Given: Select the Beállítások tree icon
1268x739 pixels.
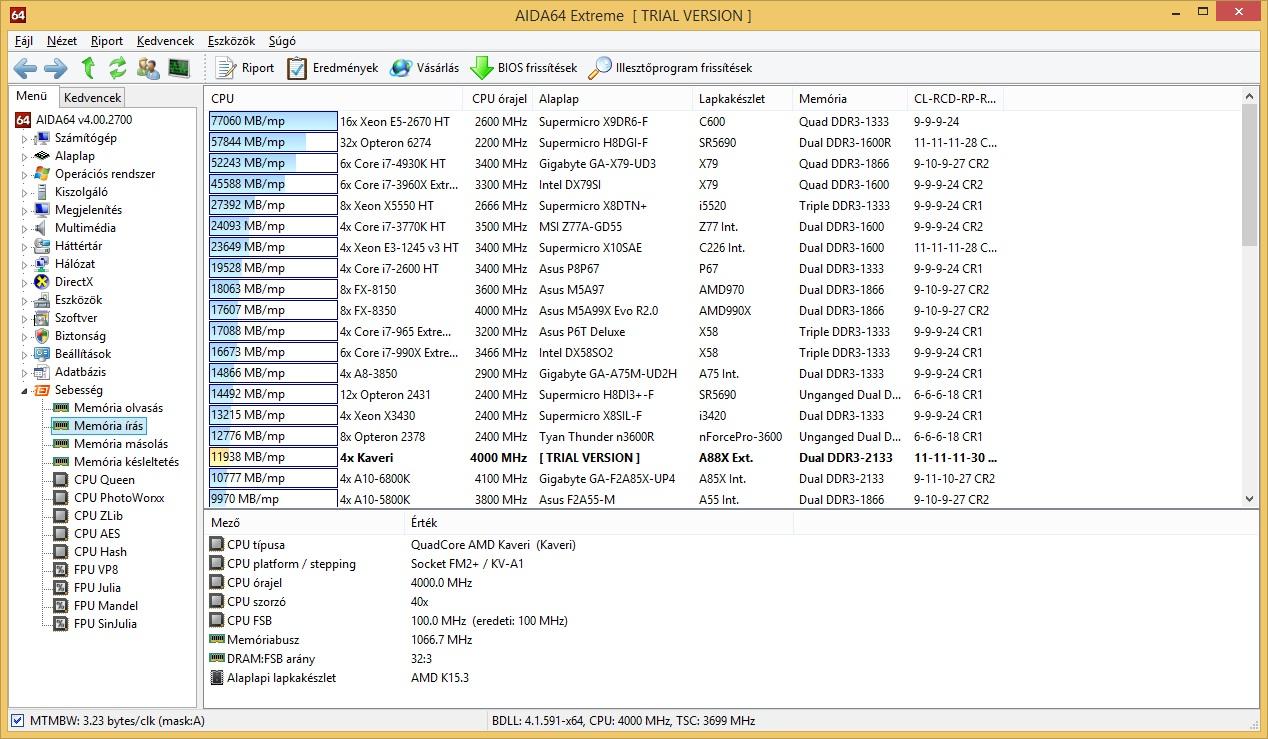Looking at the screenshot, I should [41, 354].
